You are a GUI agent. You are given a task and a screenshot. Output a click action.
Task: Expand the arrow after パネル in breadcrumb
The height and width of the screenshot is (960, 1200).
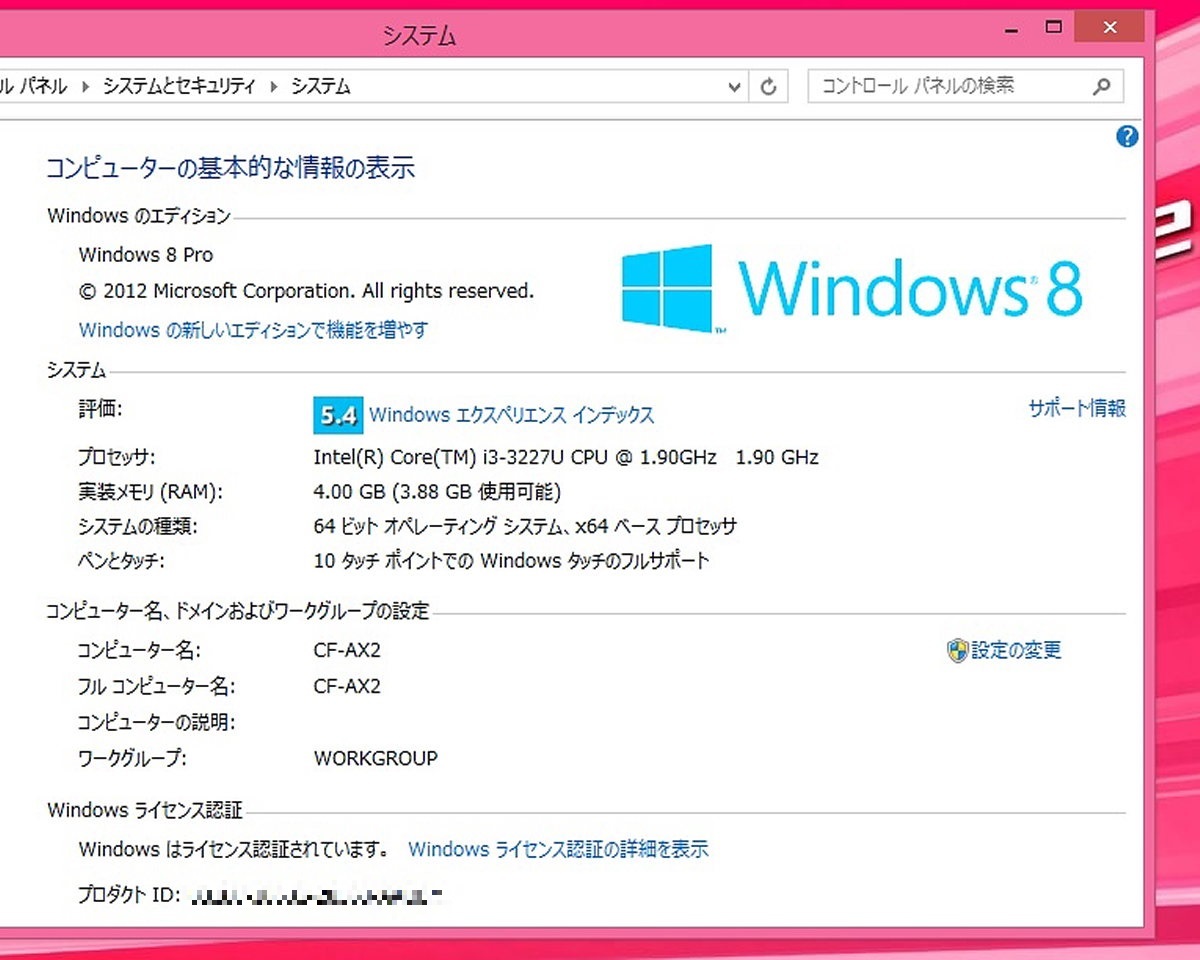pos(84,87)
